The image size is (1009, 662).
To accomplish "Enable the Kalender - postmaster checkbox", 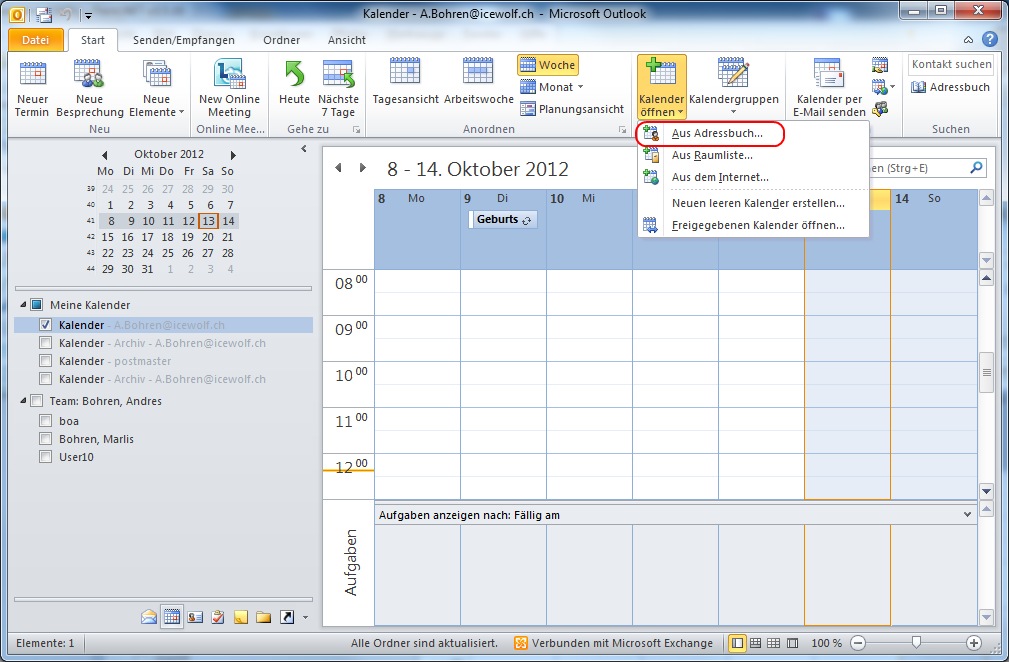I will pyautogui.click(x=45, y=361).
